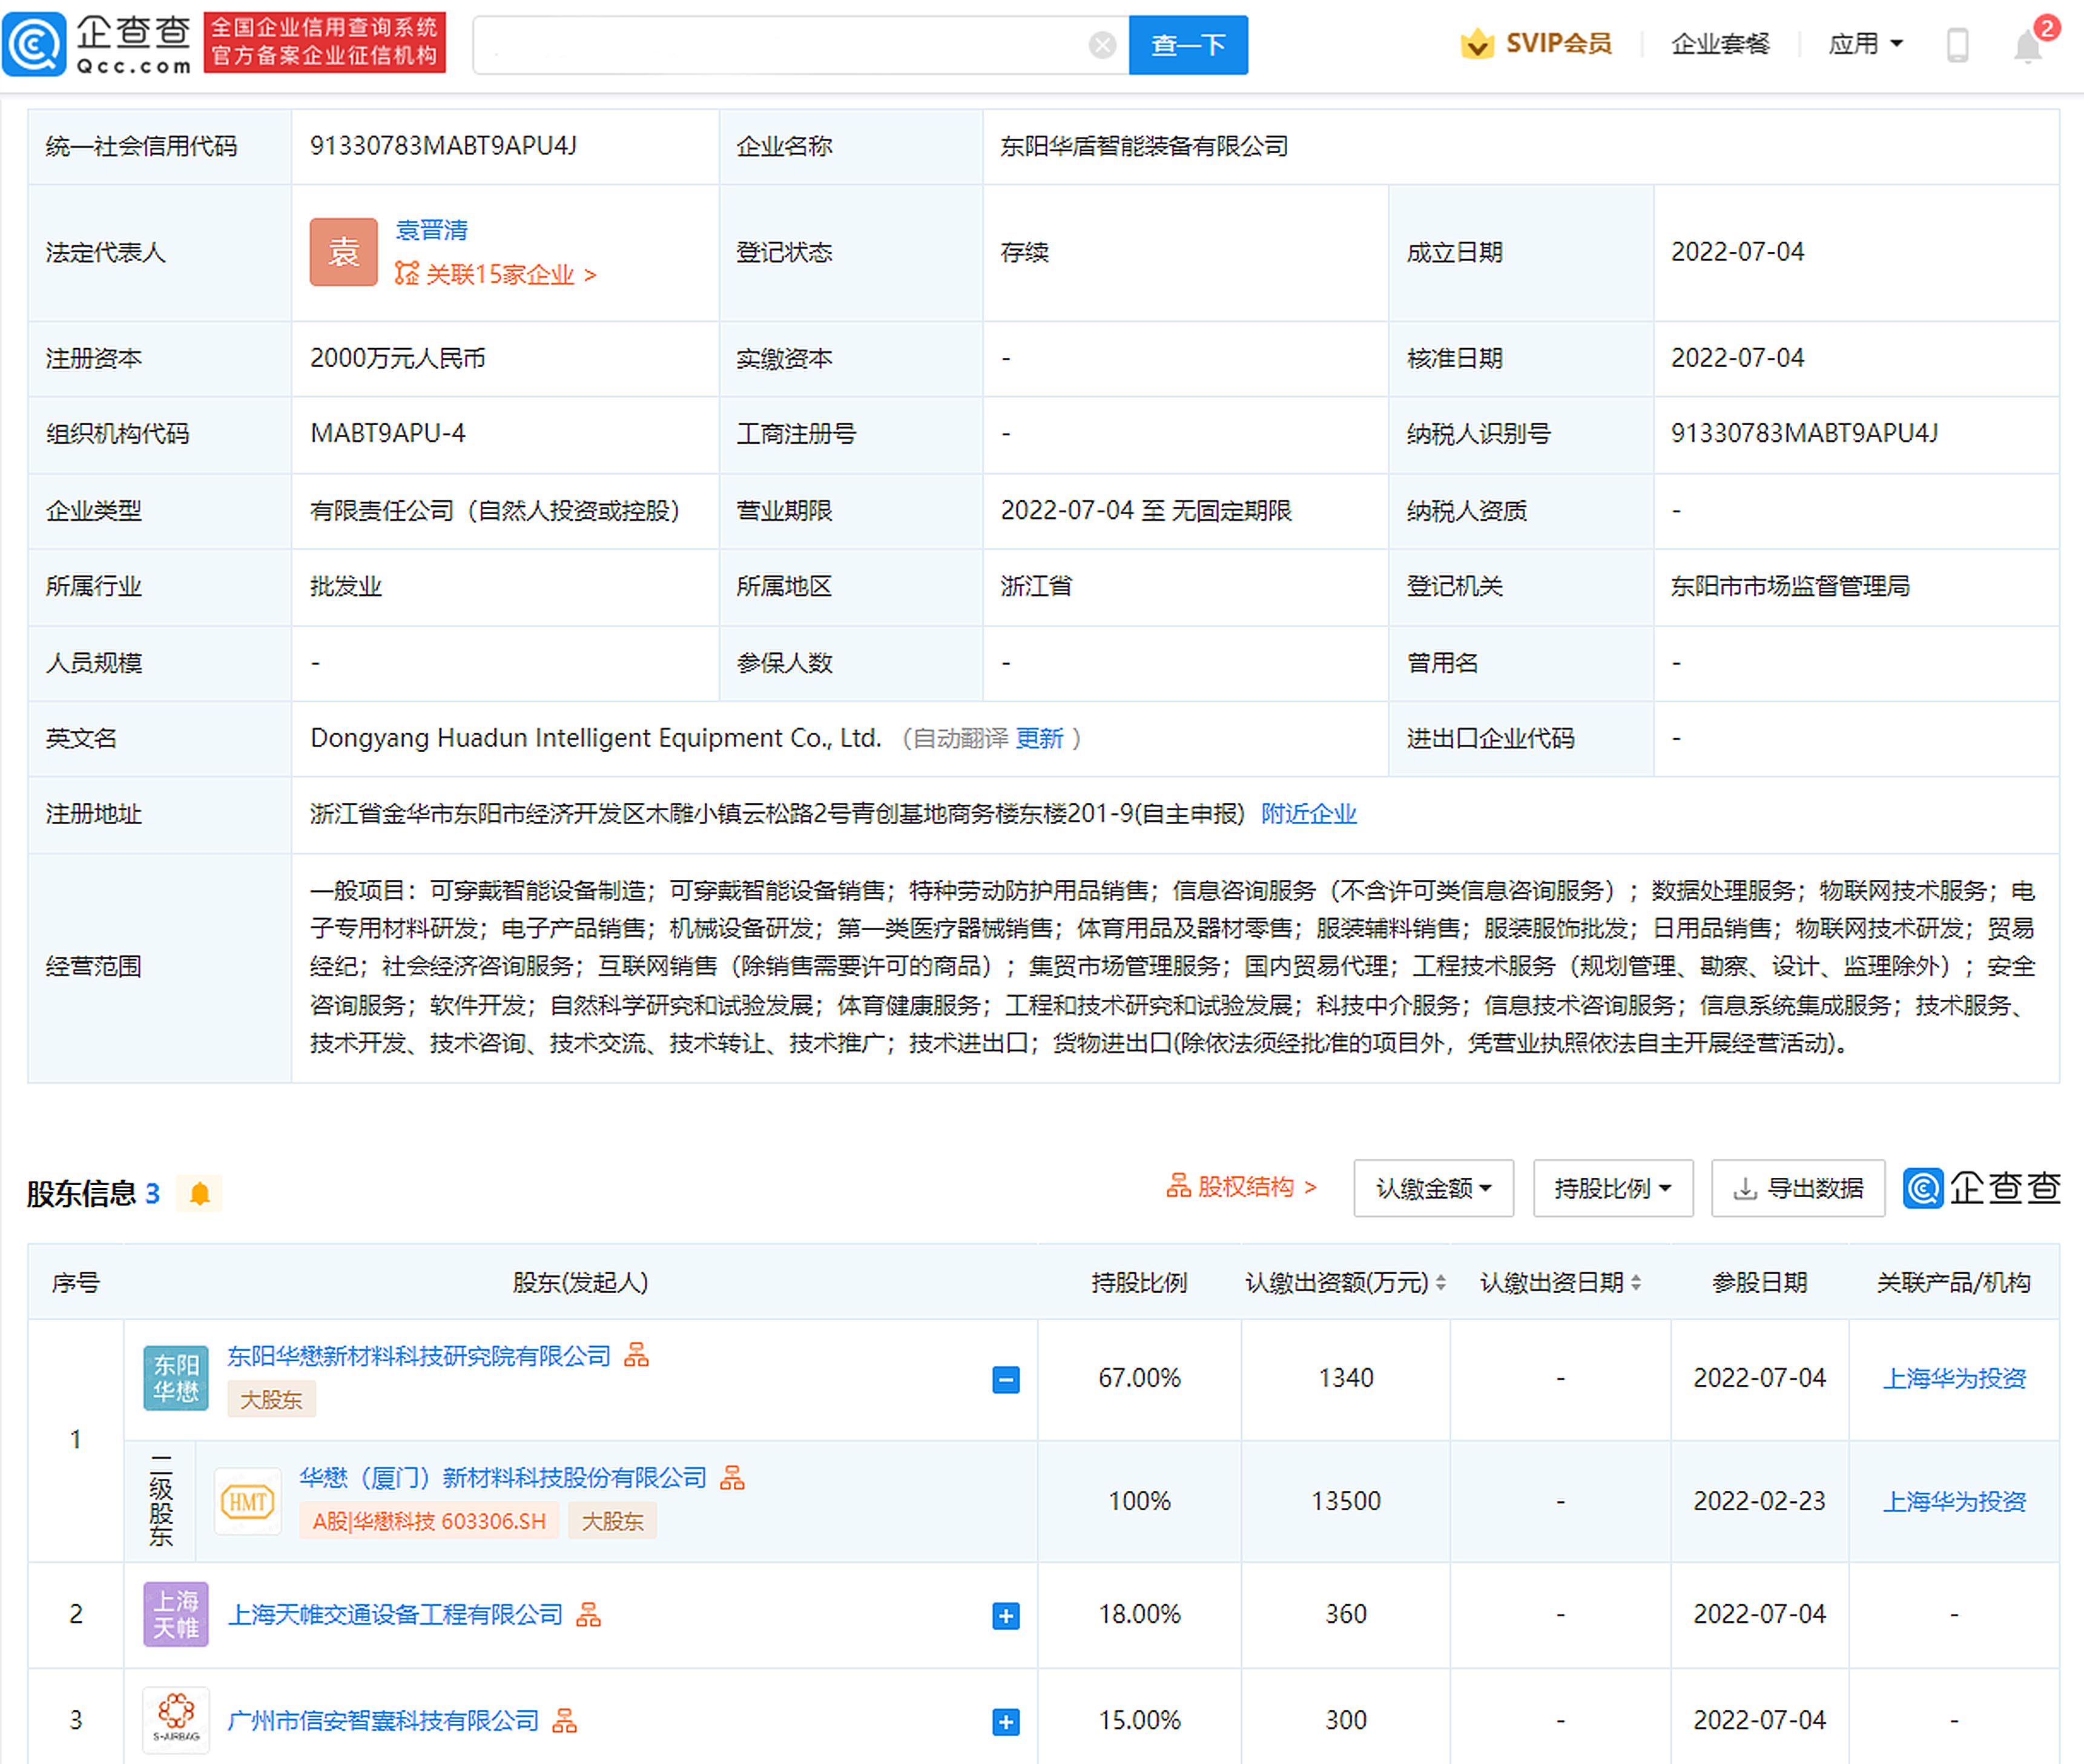The height and width of the screenshot is (1764, 2084).
Task: Expand 上海天帷交通设备工程有限公司 with plus button
Action: [x=1006, y=1615]
